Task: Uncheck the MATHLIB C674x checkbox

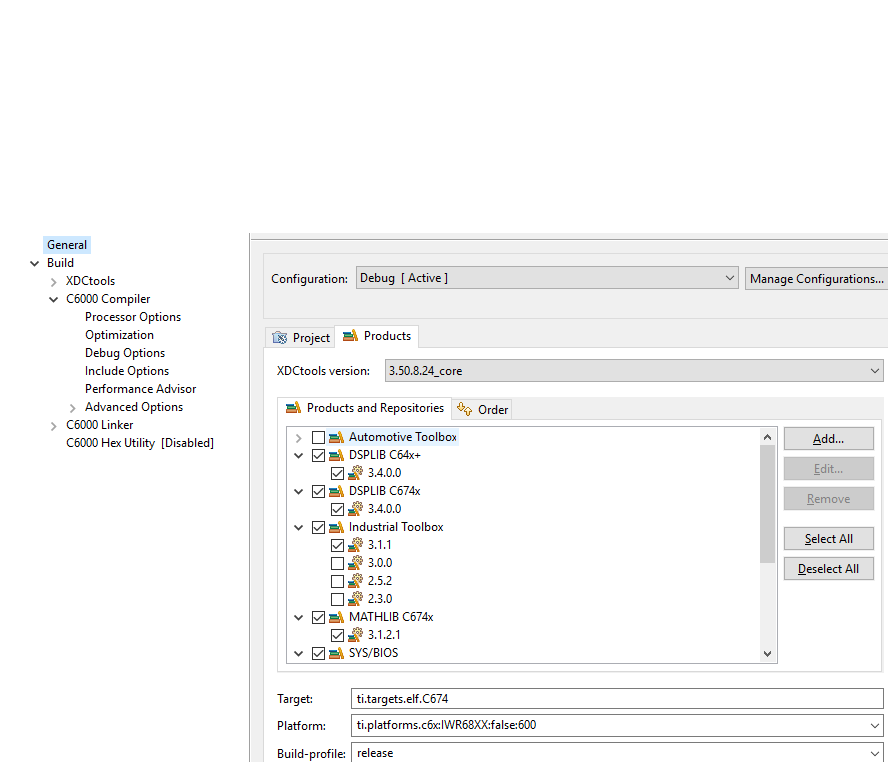Action: pos(318,617)
